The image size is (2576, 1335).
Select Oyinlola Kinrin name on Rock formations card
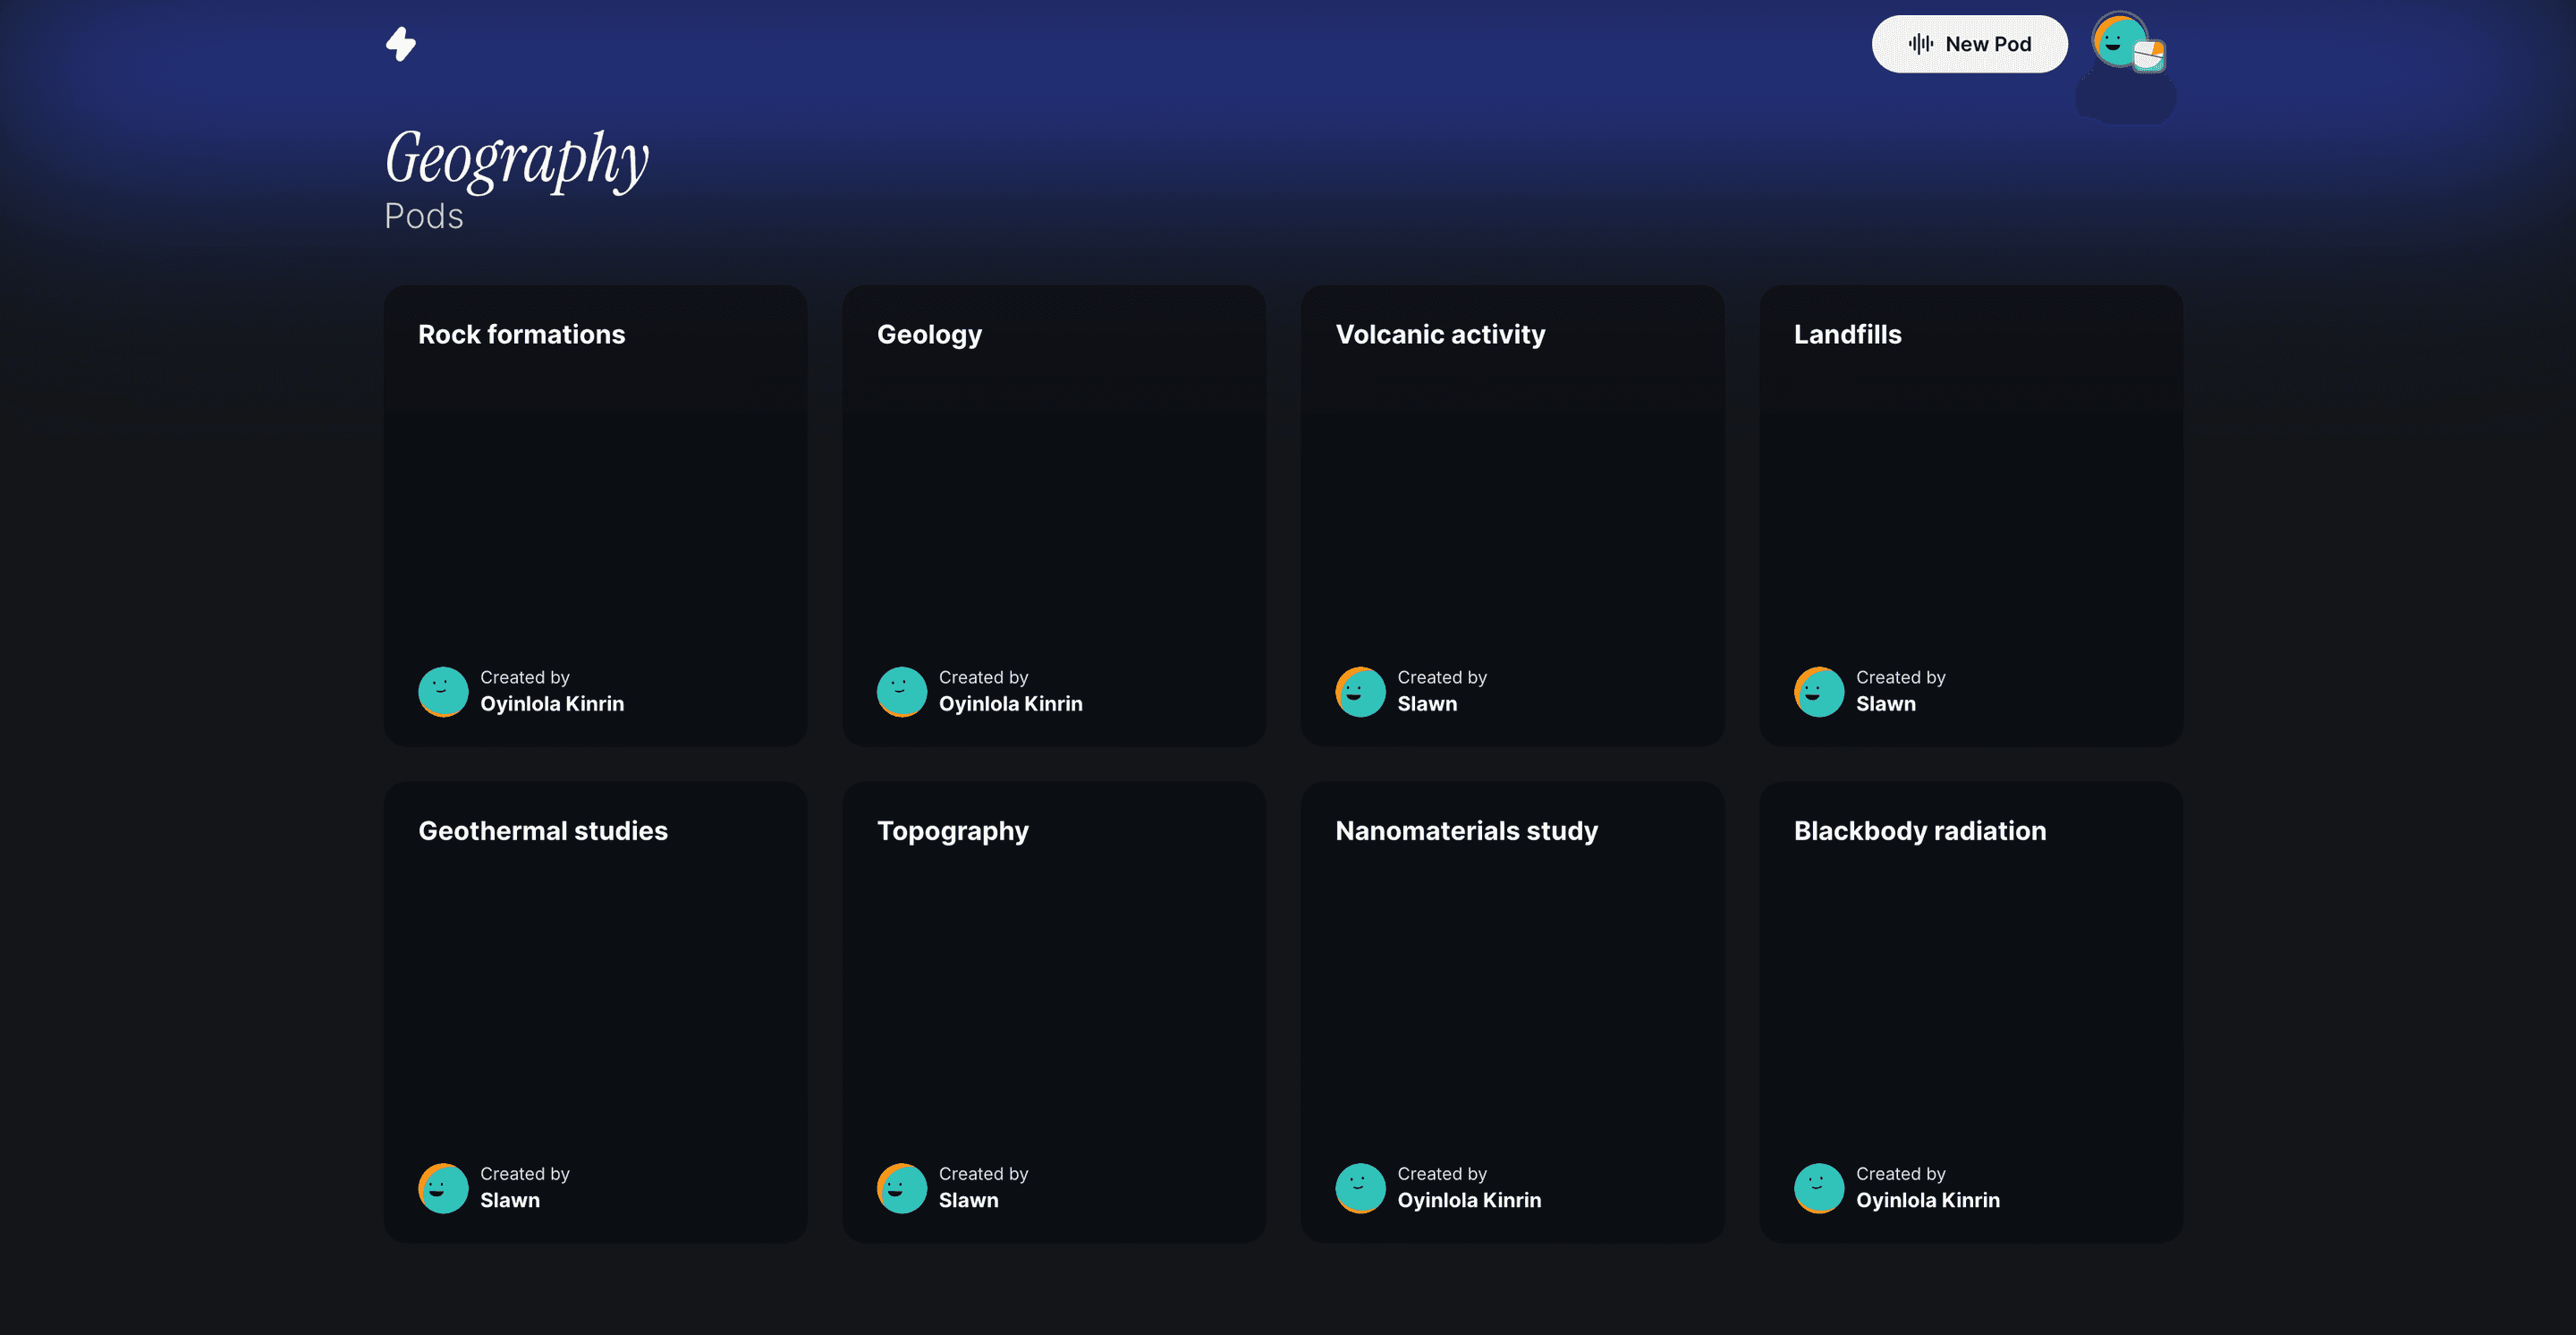coord(552,704)
